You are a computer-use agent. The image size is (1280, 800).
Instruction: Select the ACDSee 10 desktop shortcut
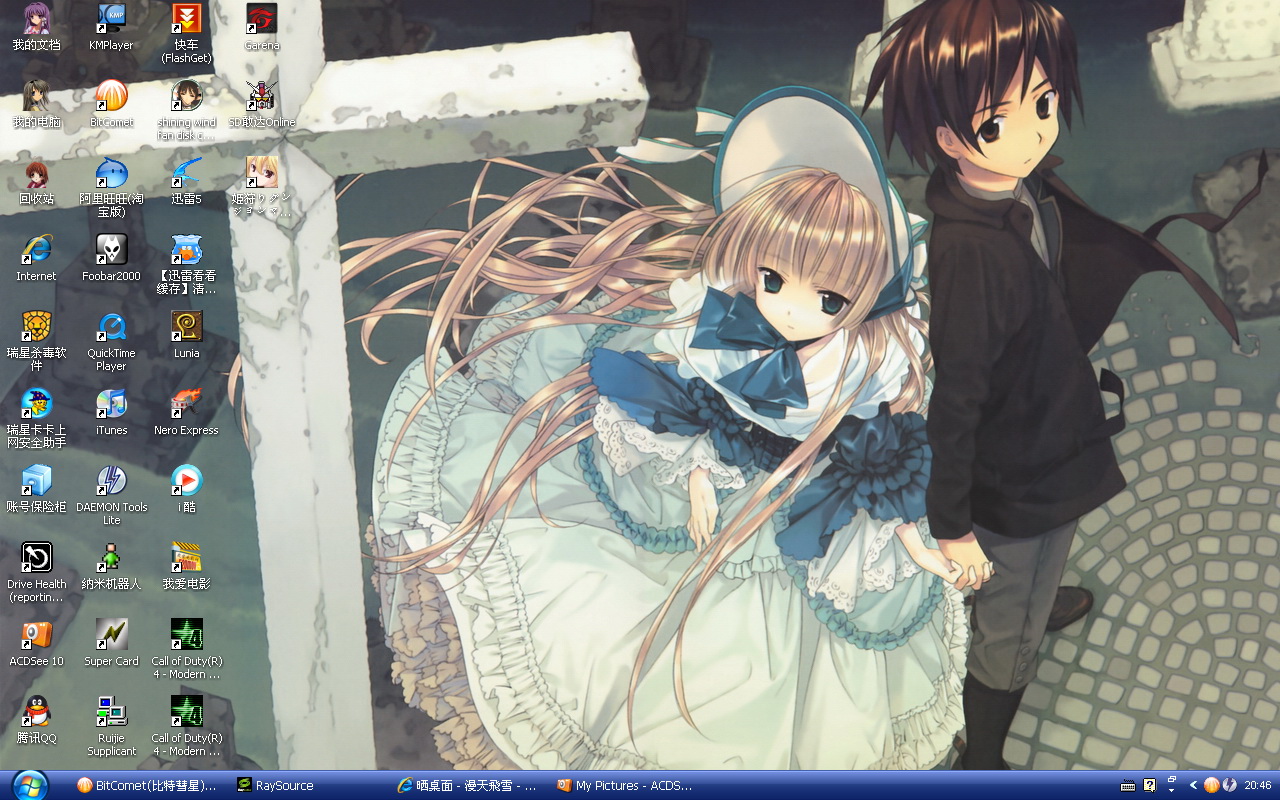(36, 643)
